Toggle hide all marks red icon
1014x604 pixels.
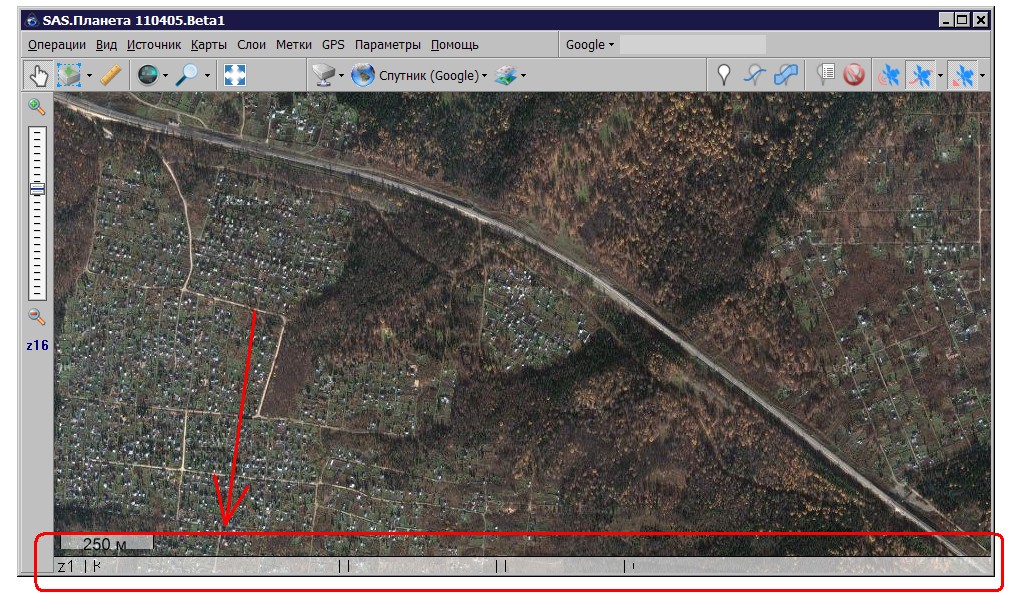tap(853, 75)
